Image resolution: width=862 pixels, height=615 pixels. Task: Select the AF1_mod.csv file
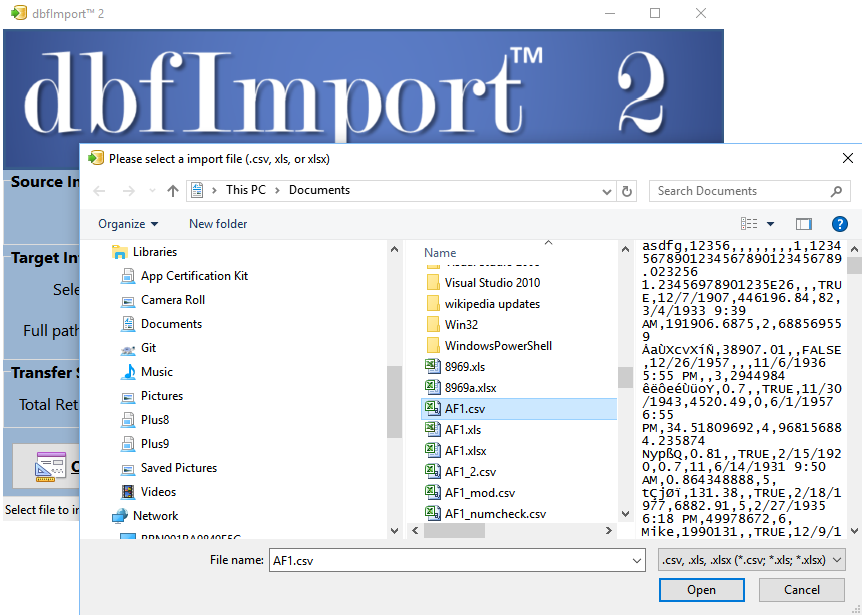pos(480,493)
